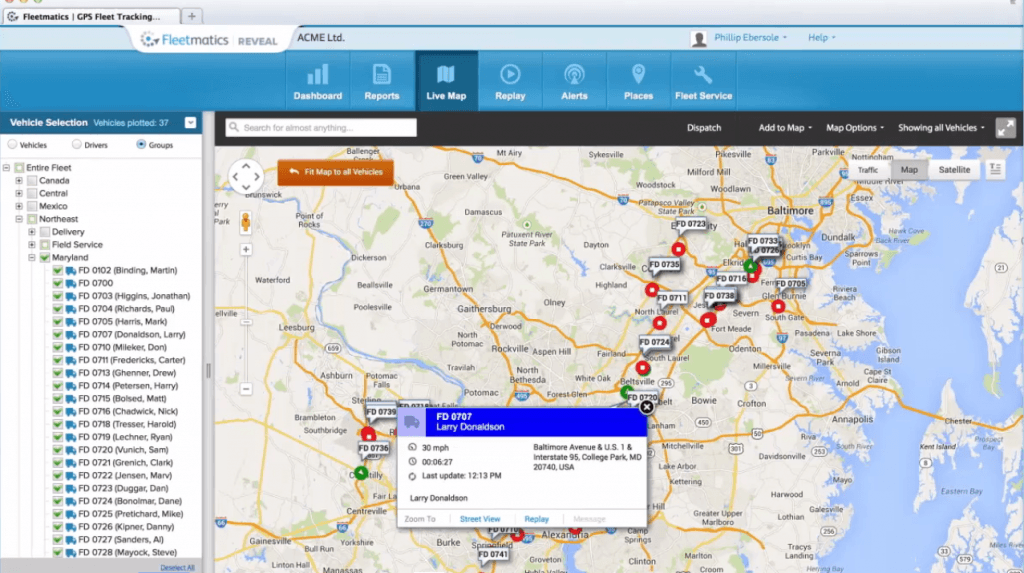Uncheck FD 0700 vehicle checkbox

point(57,283)
